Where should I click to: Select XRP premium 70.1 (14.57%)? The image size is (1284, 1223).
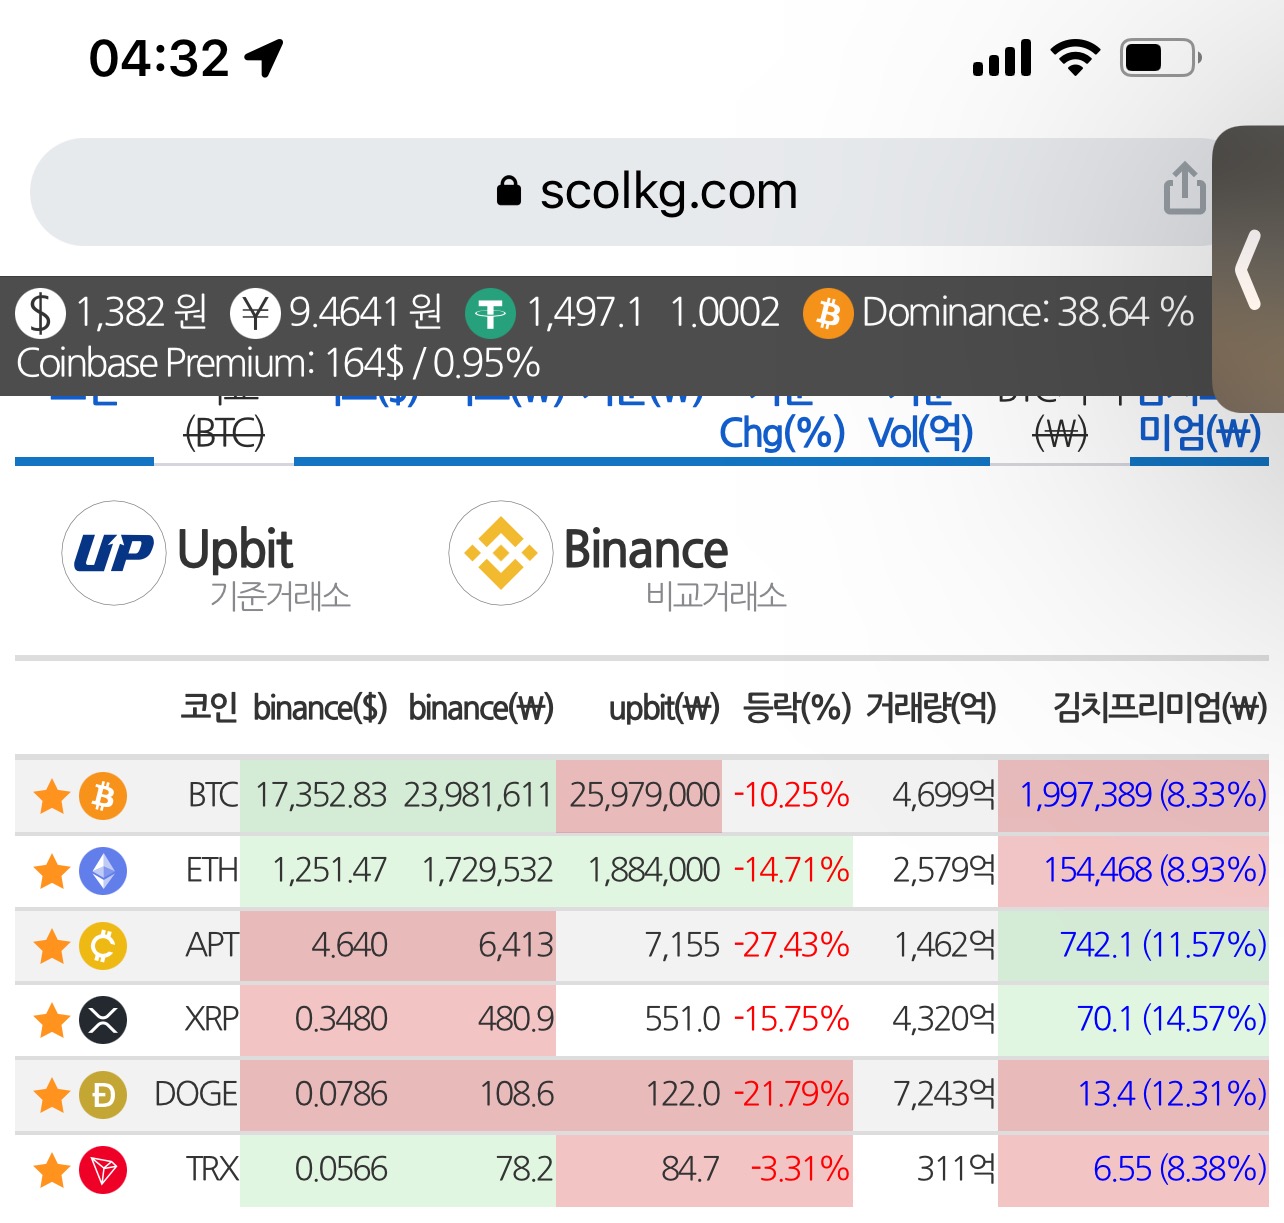(x=1172, y=1020)
